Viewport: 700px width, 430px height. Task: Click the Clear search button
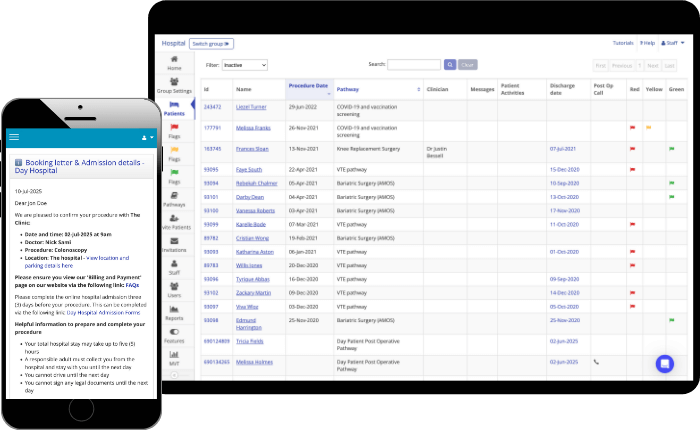point(467,65)
